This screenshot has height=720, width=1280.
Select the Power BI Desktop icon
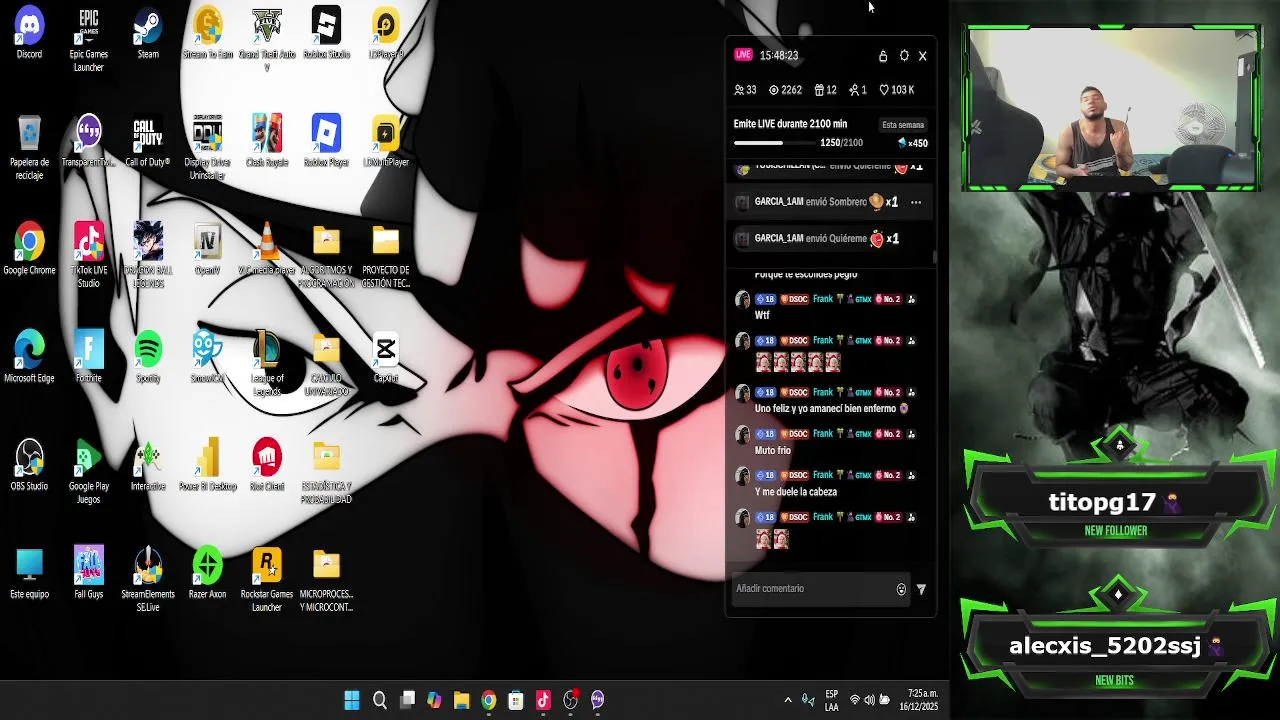click(x=207, y=466)
